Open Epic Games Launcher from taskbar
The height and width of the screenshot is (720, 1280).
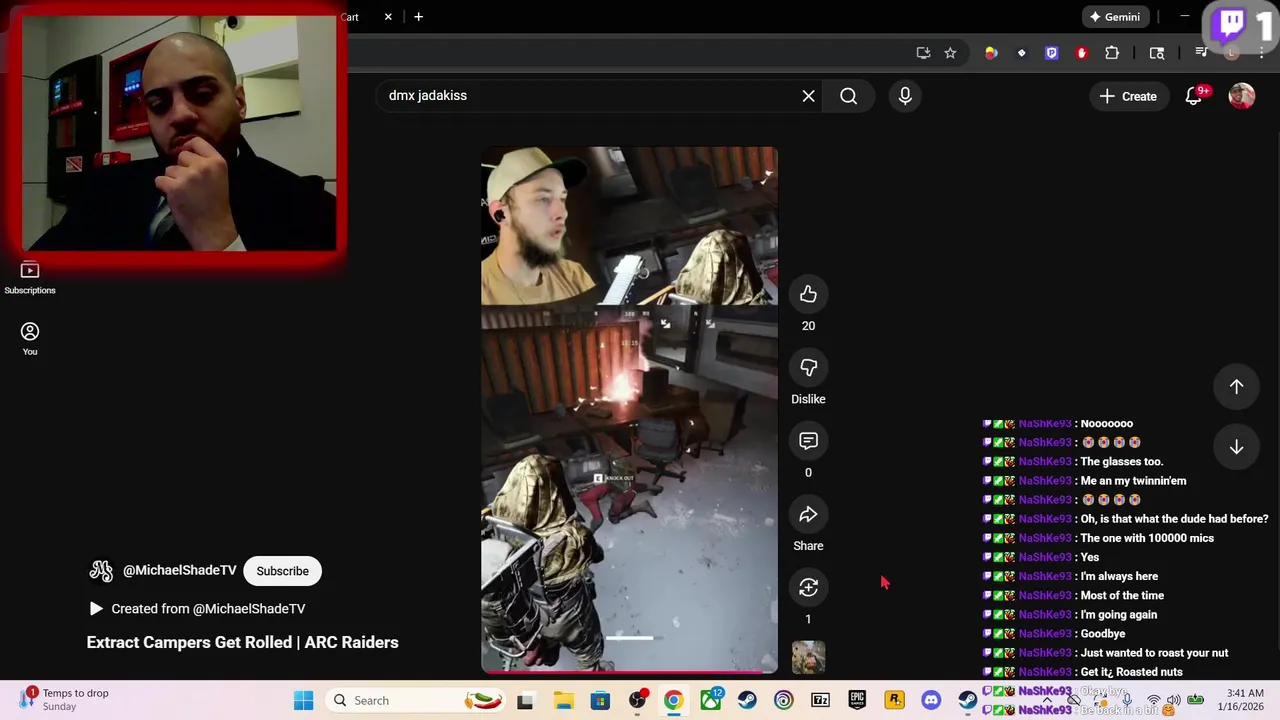(x=857, y=701)
